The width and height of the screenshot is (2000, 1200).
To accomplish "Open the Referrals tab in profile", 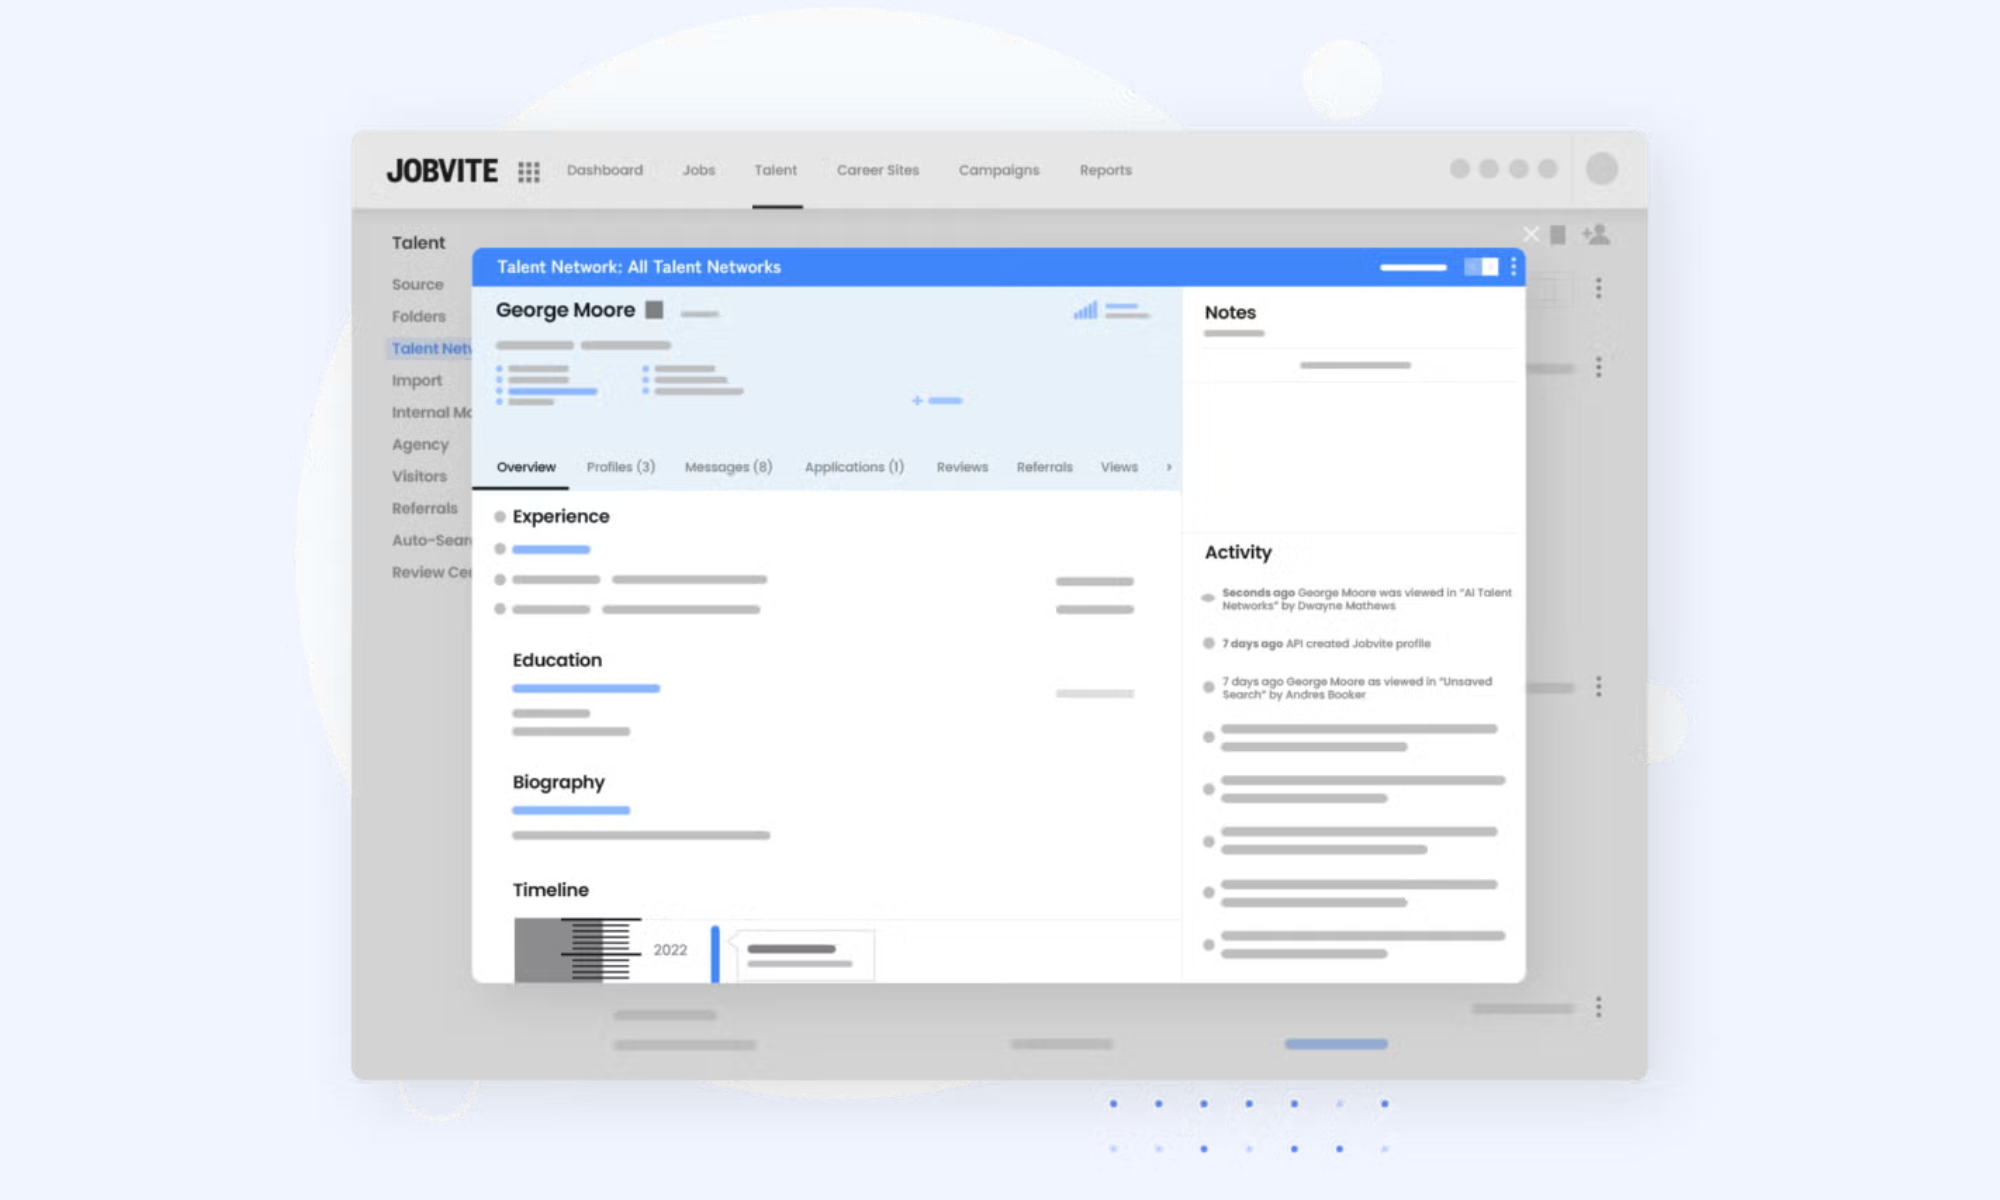I will click(1044, 467).
